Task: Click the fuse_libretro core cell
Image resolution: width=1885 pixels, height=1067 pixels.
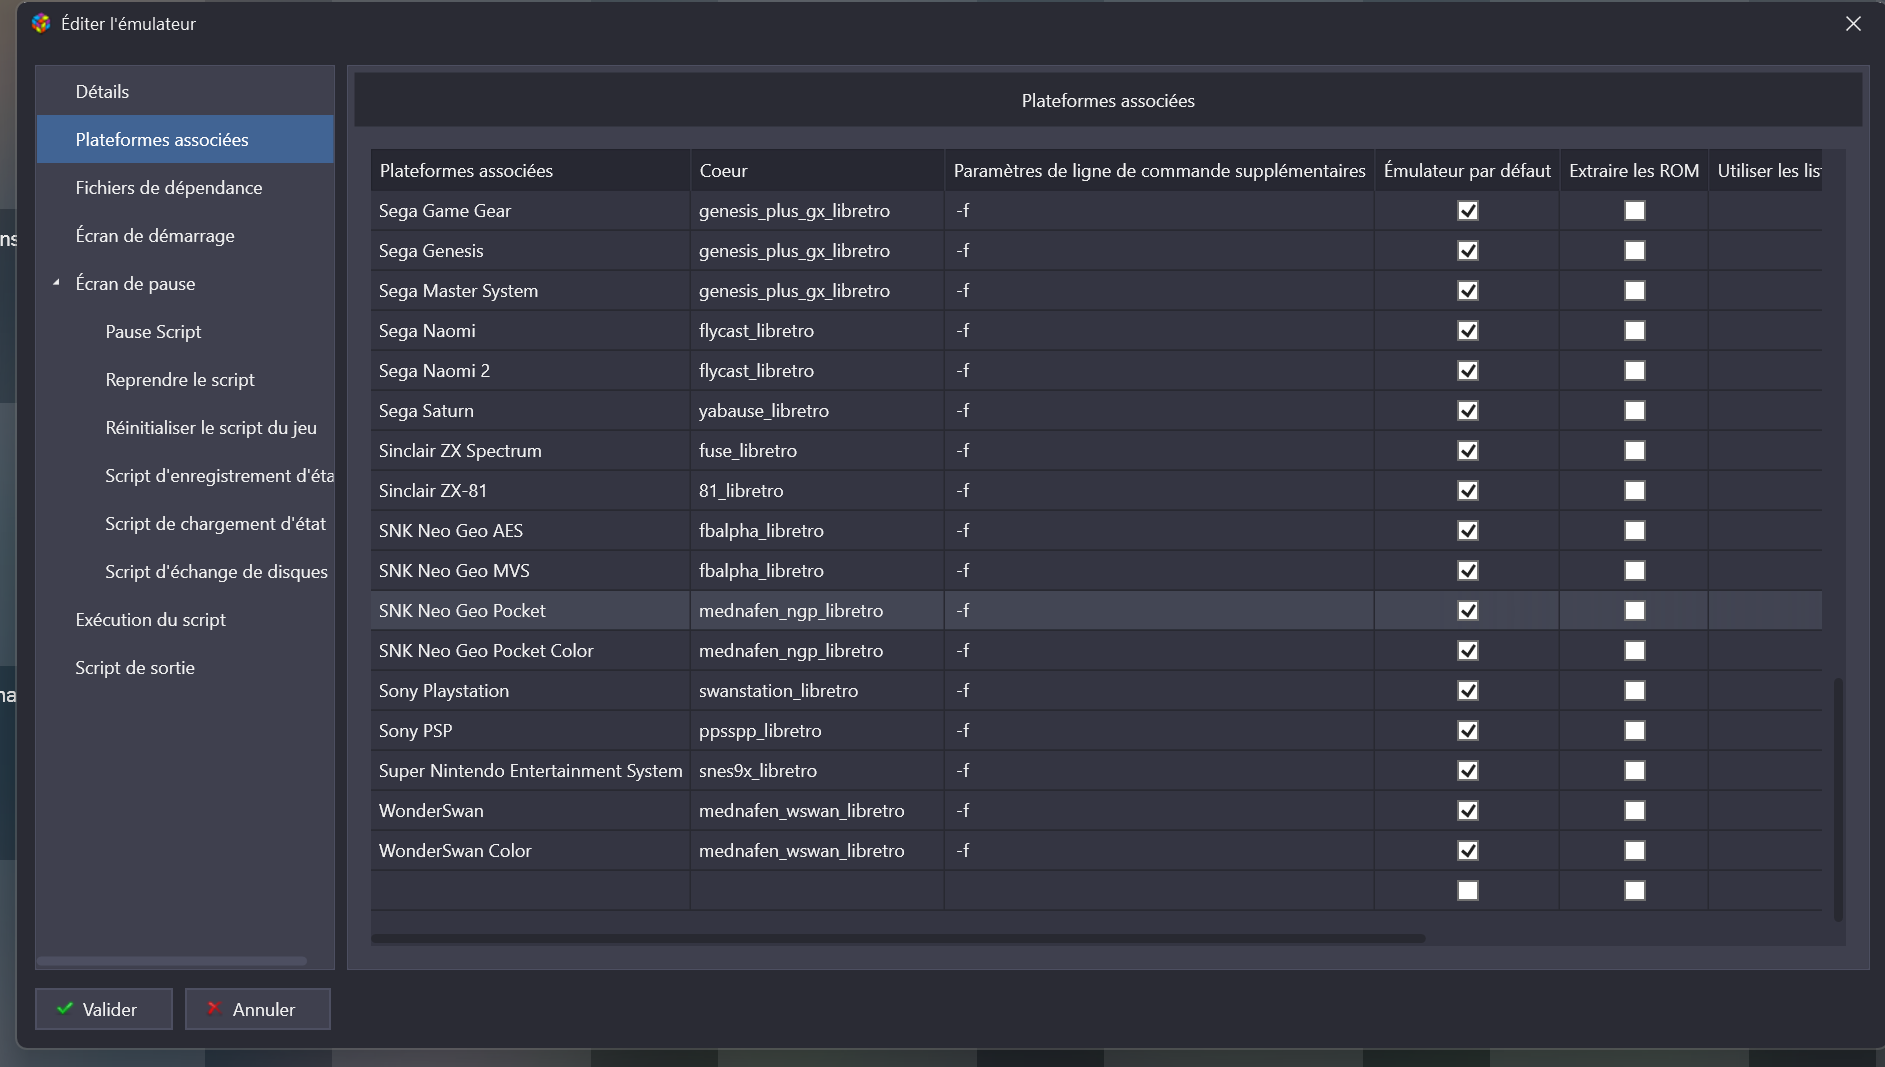Action: 817,450
